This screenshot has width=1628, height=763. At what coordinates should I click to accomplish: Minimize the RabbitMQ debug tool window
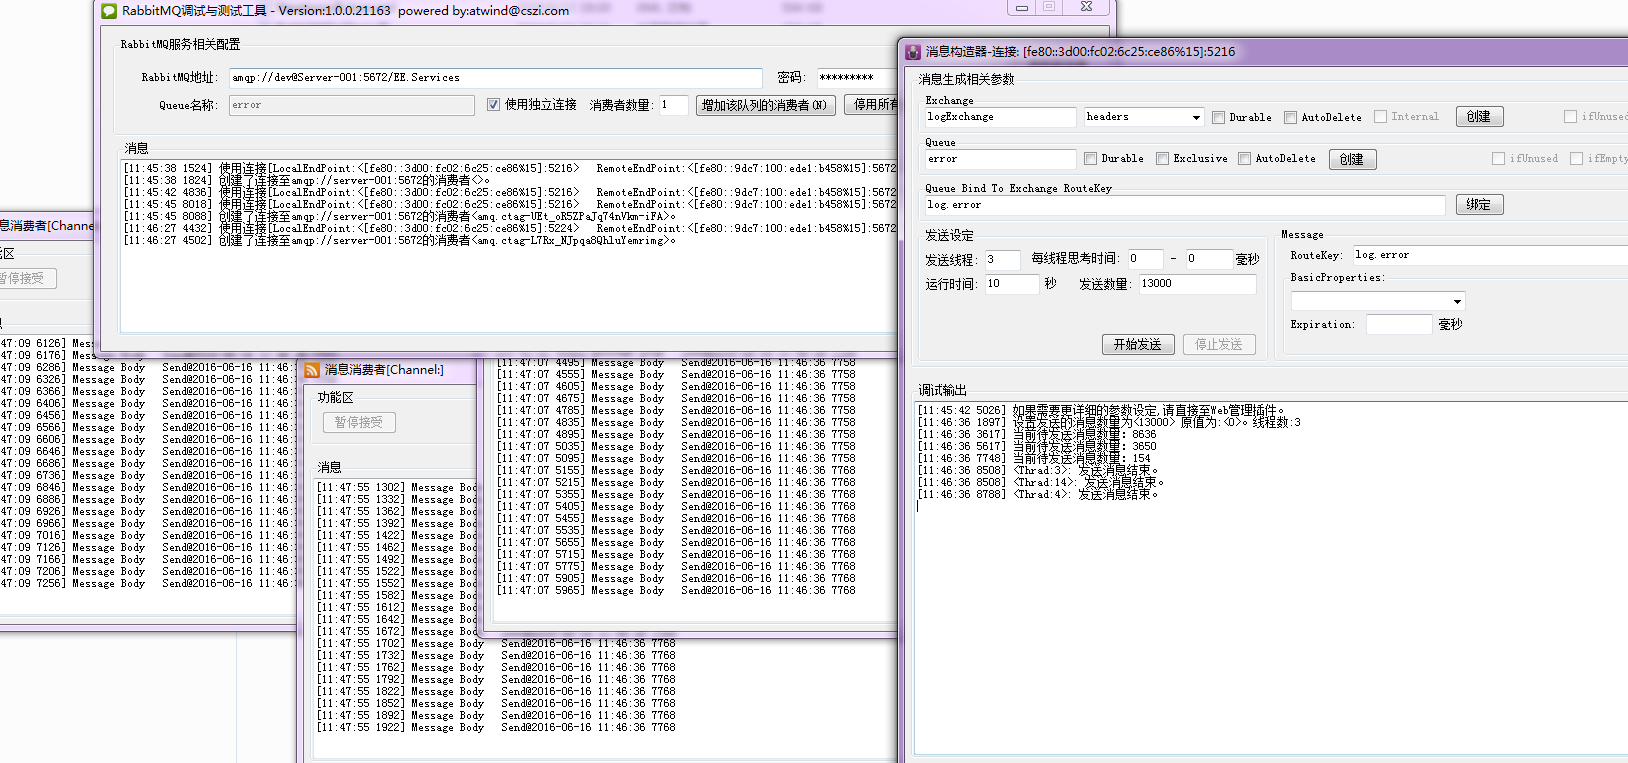click(1021, 8)
